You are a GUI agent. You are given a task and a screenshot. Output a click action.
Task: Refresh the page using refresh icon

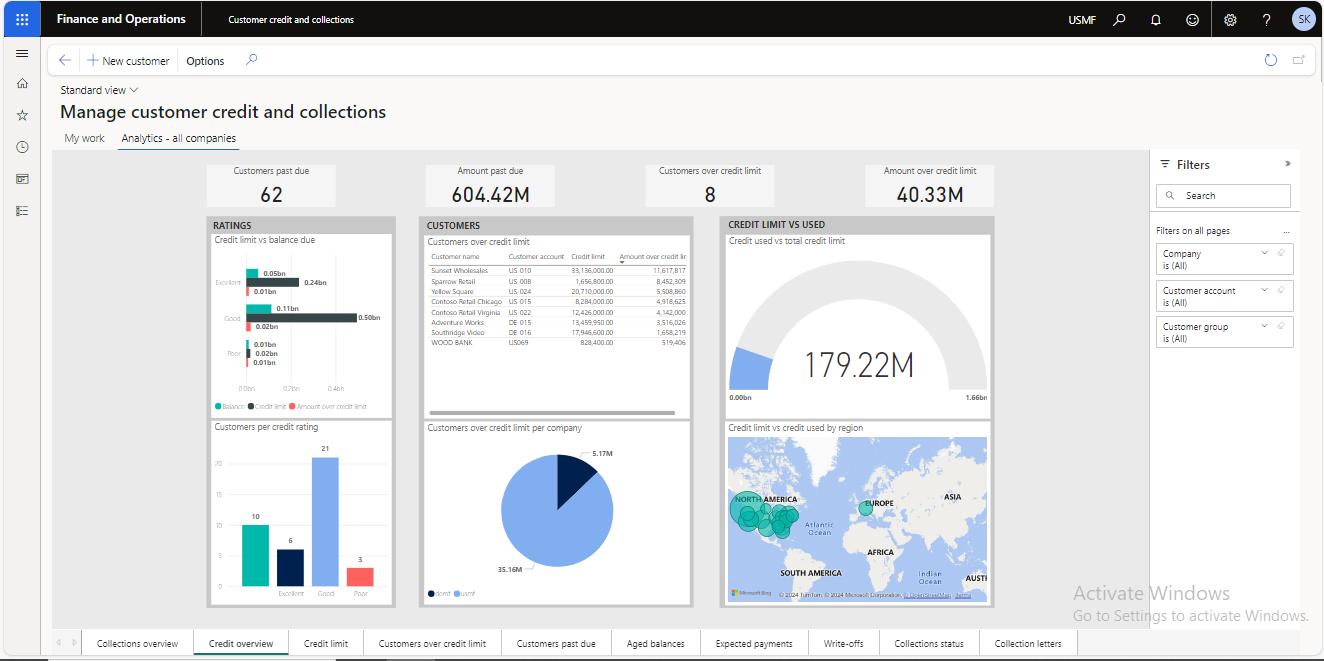[x=1271, y=60]
